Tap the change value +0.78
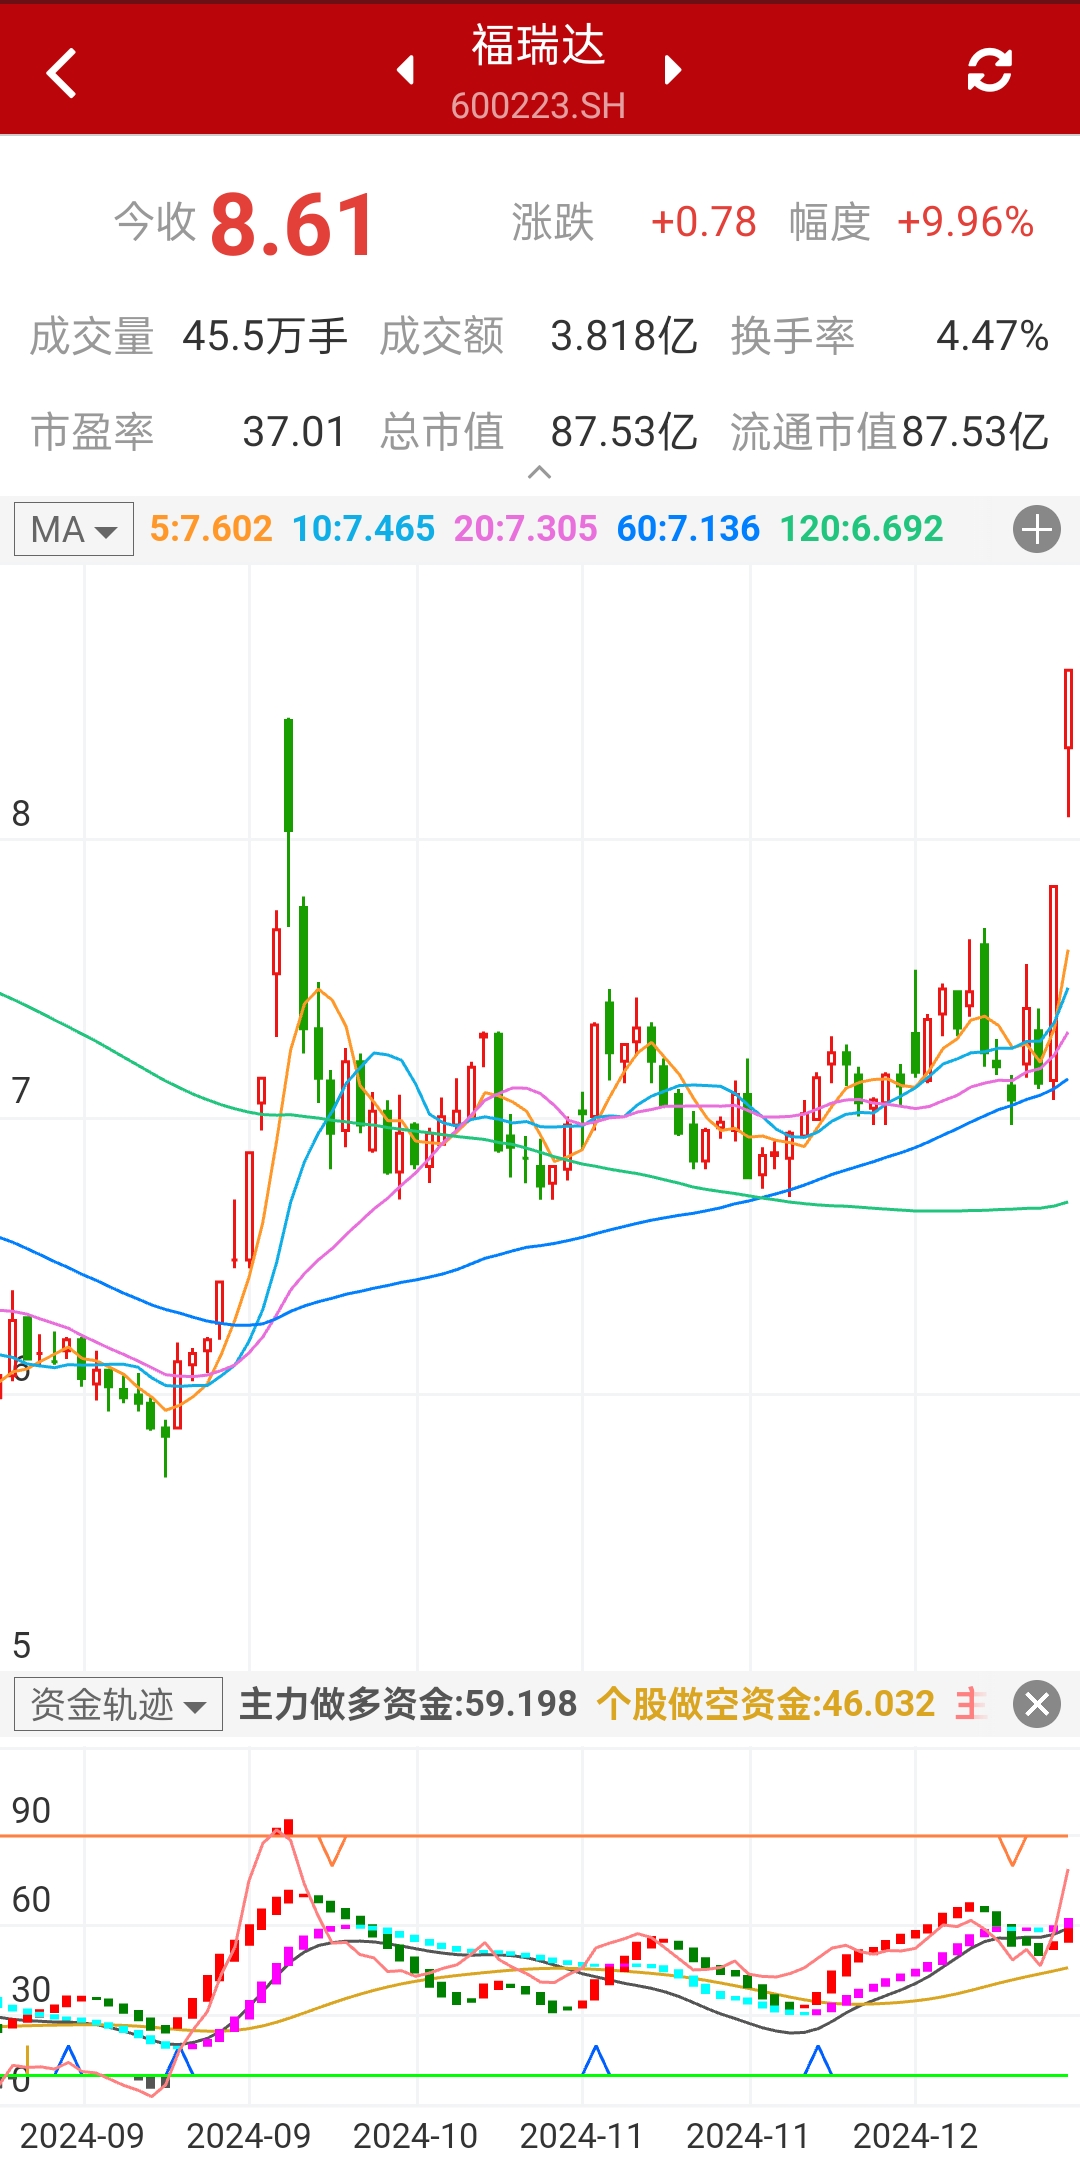This screenshot has width=1080, height=2172. coord(703,222)
